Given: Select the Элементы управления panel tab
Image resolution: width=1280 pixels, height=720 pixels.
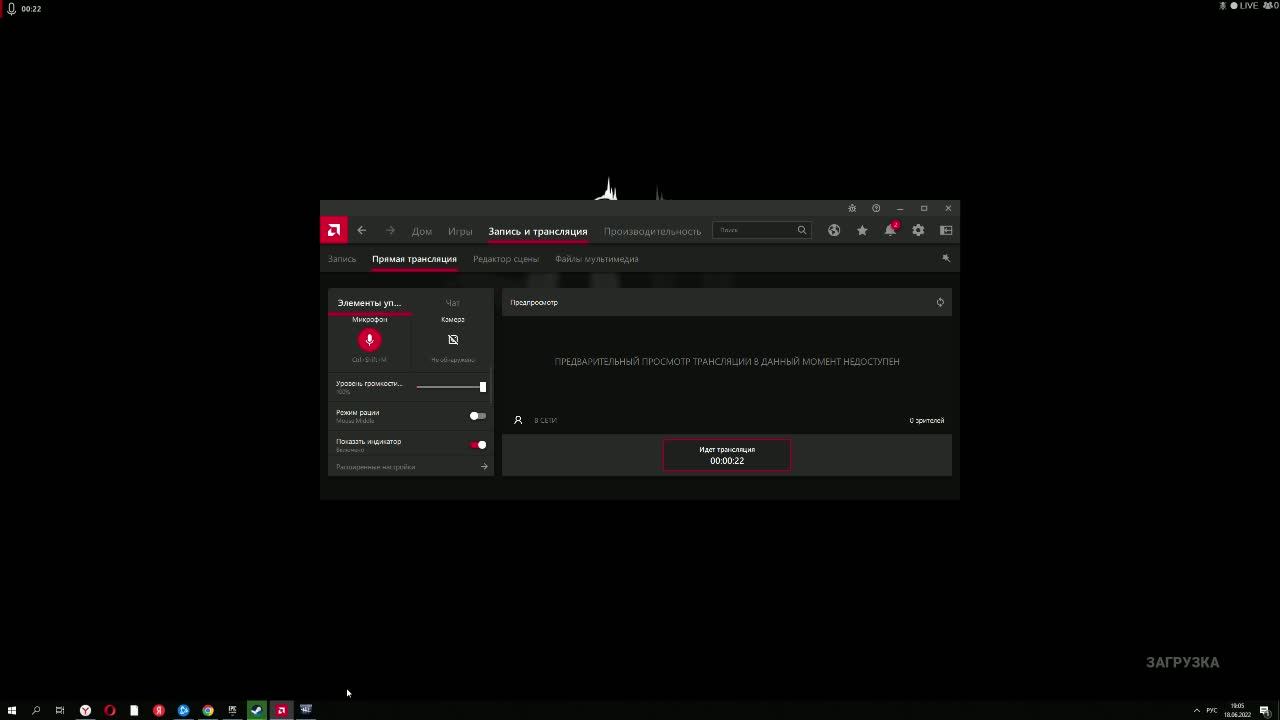Looking at the screenshot, I should tap(369, 302).
